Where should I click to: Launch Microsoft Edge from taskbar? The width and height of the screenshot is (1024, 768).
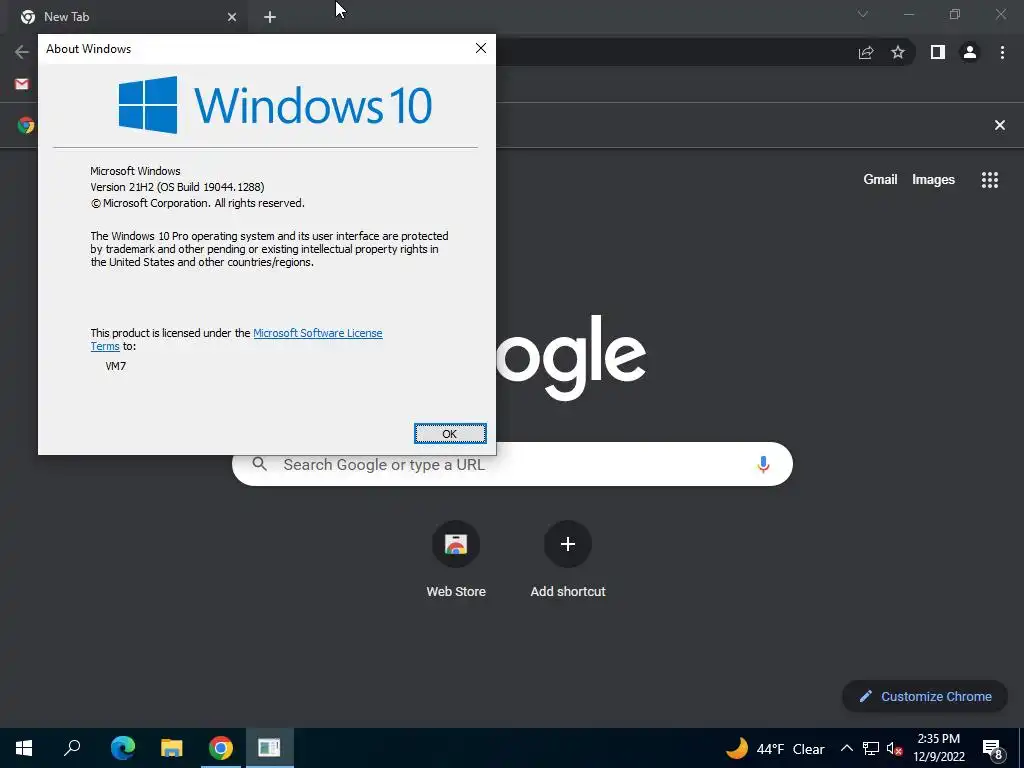(122, 748)
